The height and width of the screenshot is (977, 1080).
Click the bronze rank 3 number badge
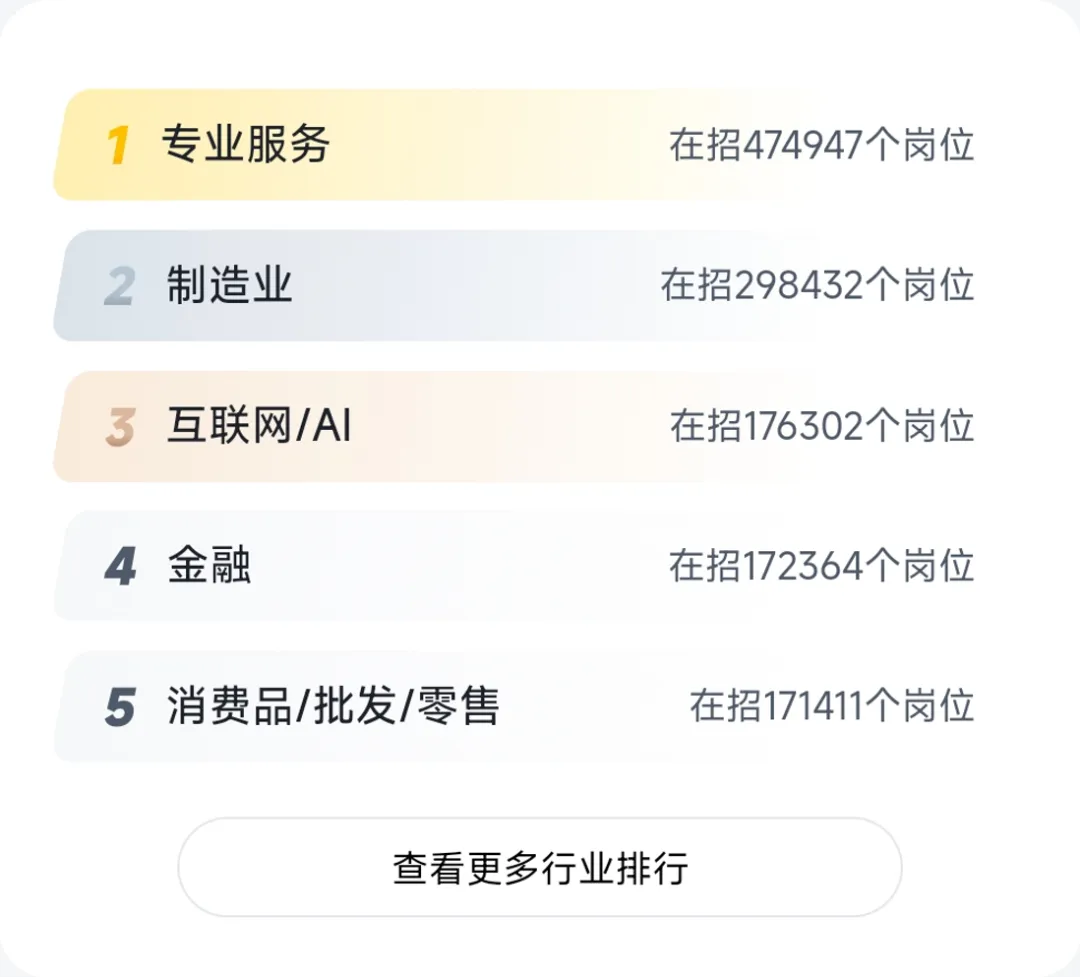[121, 427]
